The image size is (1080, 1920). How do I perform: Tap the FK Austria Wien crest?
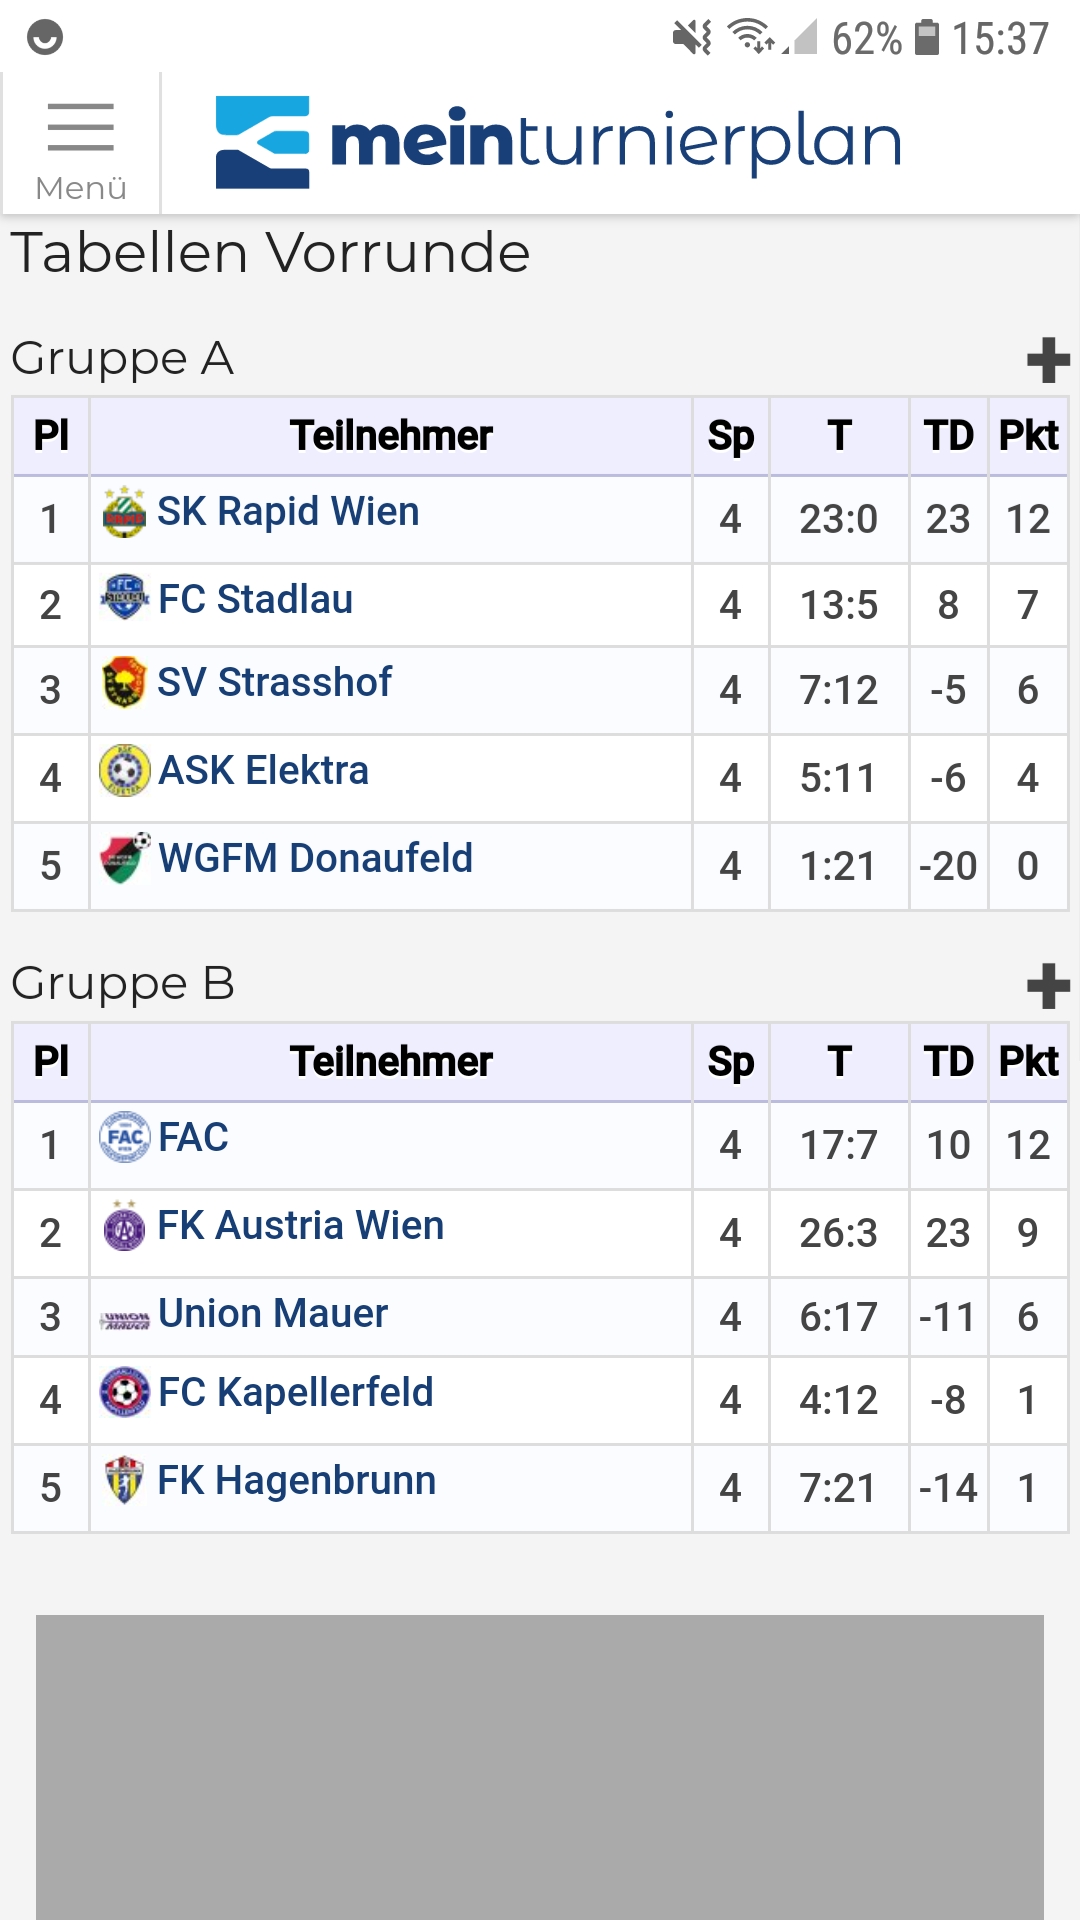coord(124,1225)
